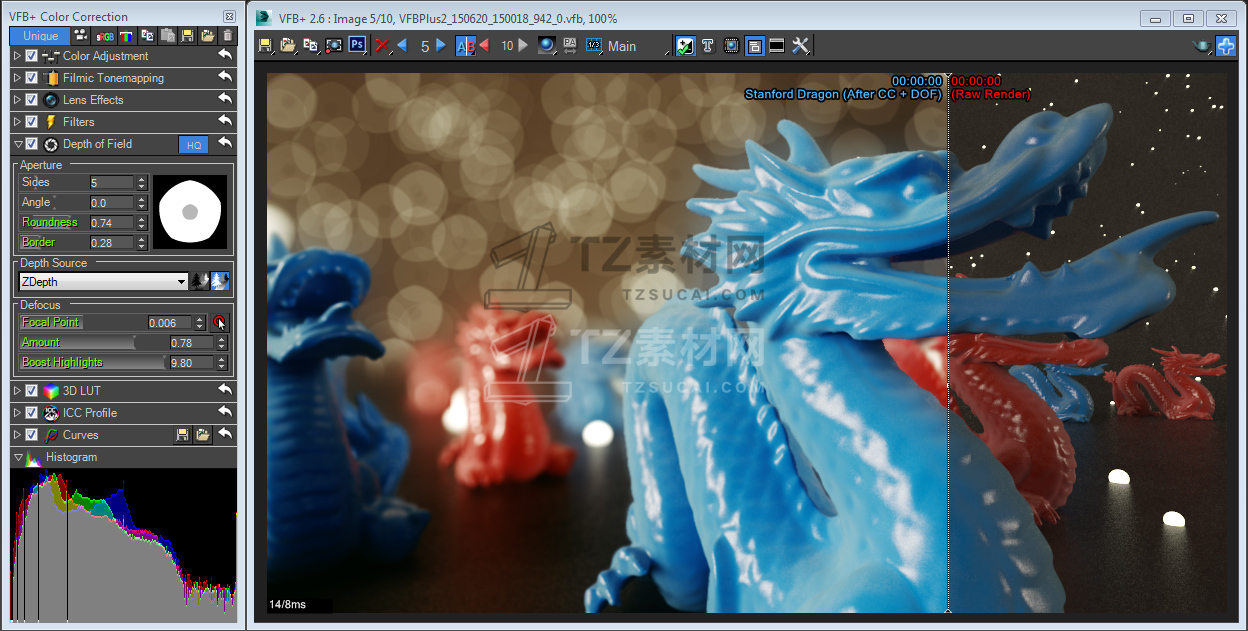Uncheck the ICC Profile checkbox
This screenshot has height=631, width=1248.
(32, 413)
